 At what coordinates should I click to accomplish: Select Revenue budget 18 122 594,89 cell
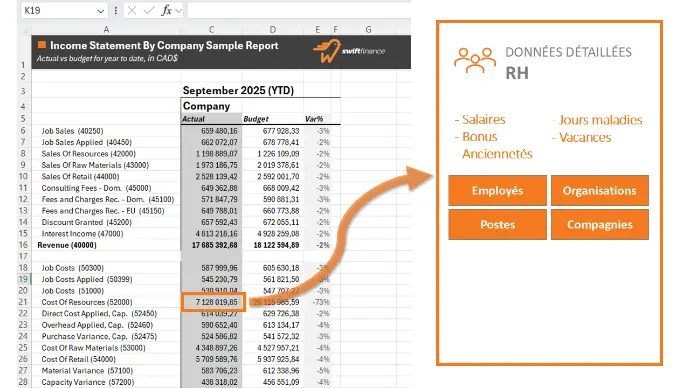click(273, 245)
